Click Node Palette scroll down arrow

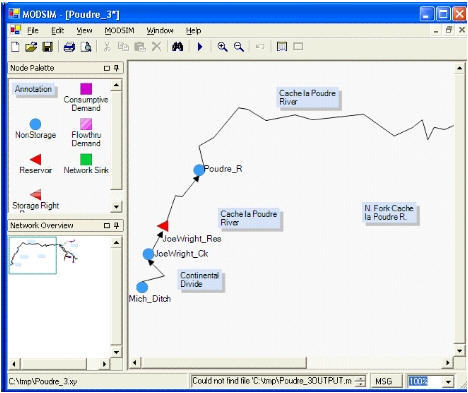(116, 207)
